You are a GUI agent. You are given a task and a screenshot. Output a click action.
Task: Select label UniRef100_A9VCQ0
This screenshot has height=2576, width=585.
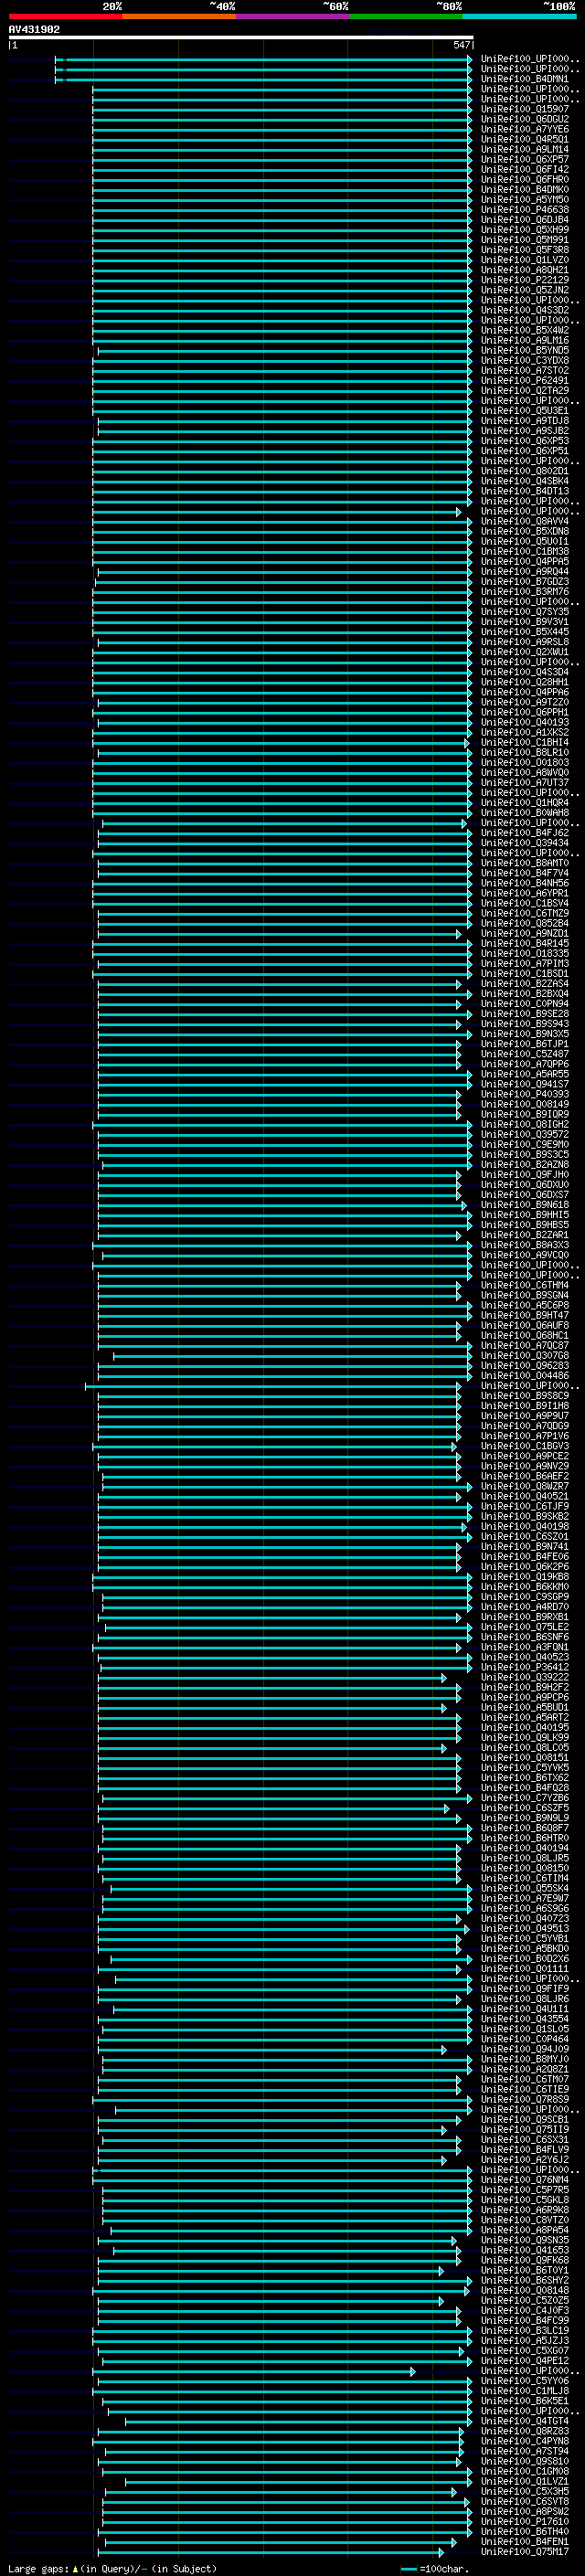coord(525,1255)
